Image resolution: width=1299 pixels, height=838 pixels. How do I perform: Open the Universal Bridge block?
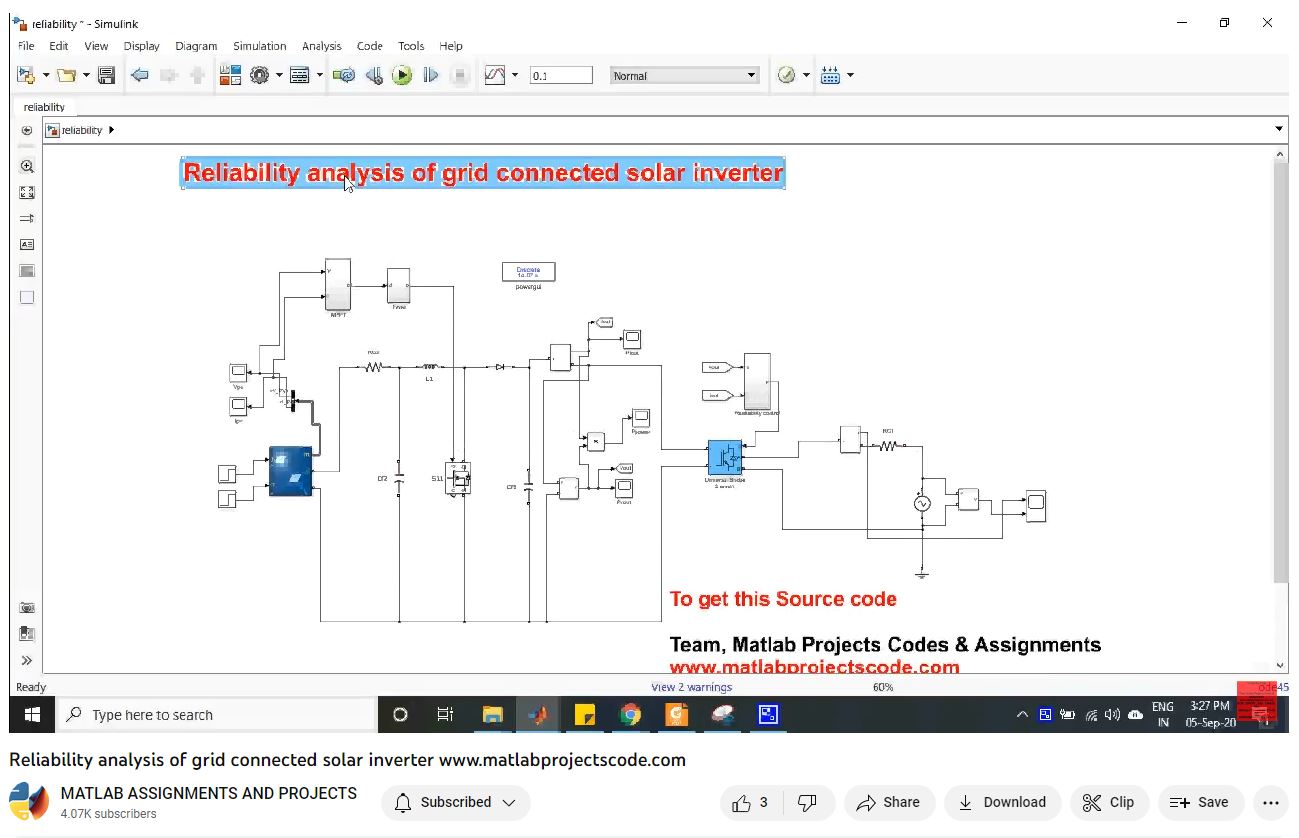[724, 456]
